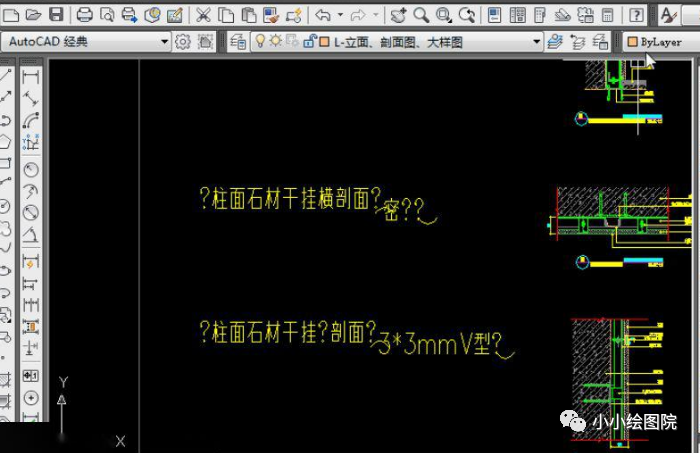Click Make Object's Layer Current icon
Image resolution: width=700 pixels, height=453 pixels.
click(555, 42)
